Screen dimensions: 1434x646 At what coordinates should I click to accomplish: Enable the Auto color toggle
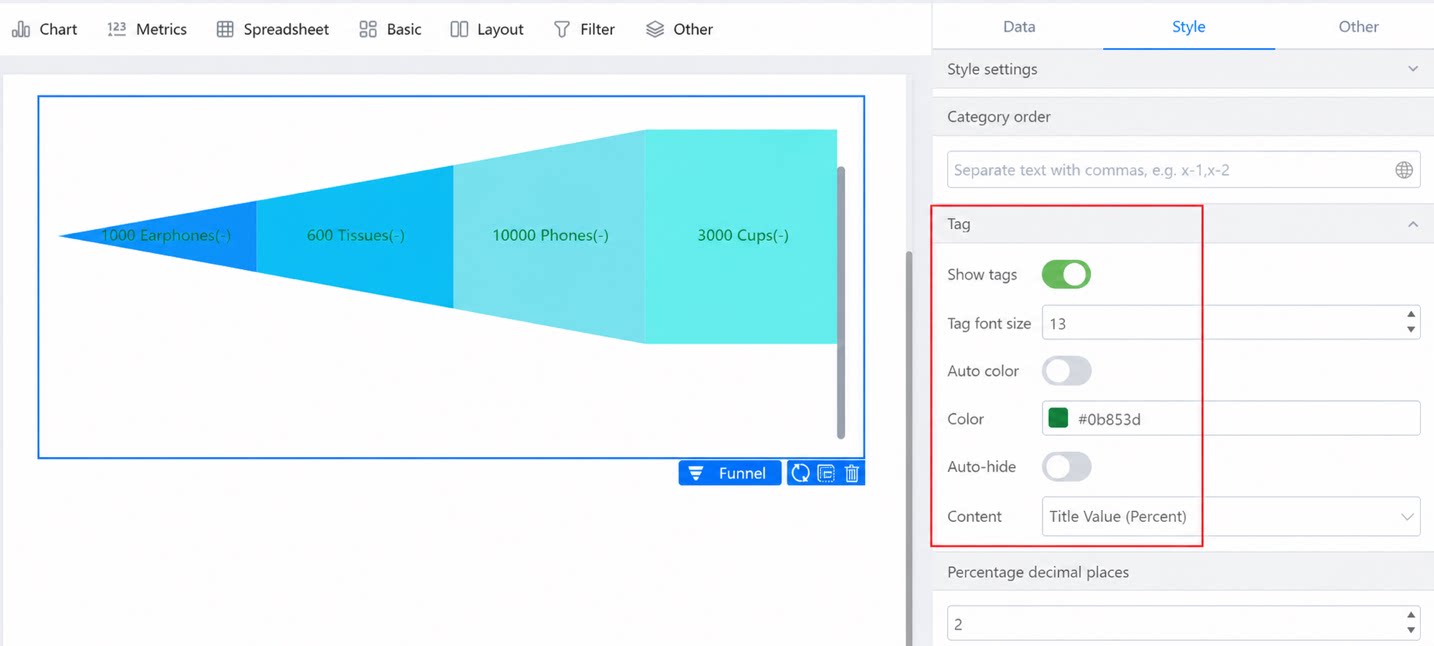coord(1066,371)
